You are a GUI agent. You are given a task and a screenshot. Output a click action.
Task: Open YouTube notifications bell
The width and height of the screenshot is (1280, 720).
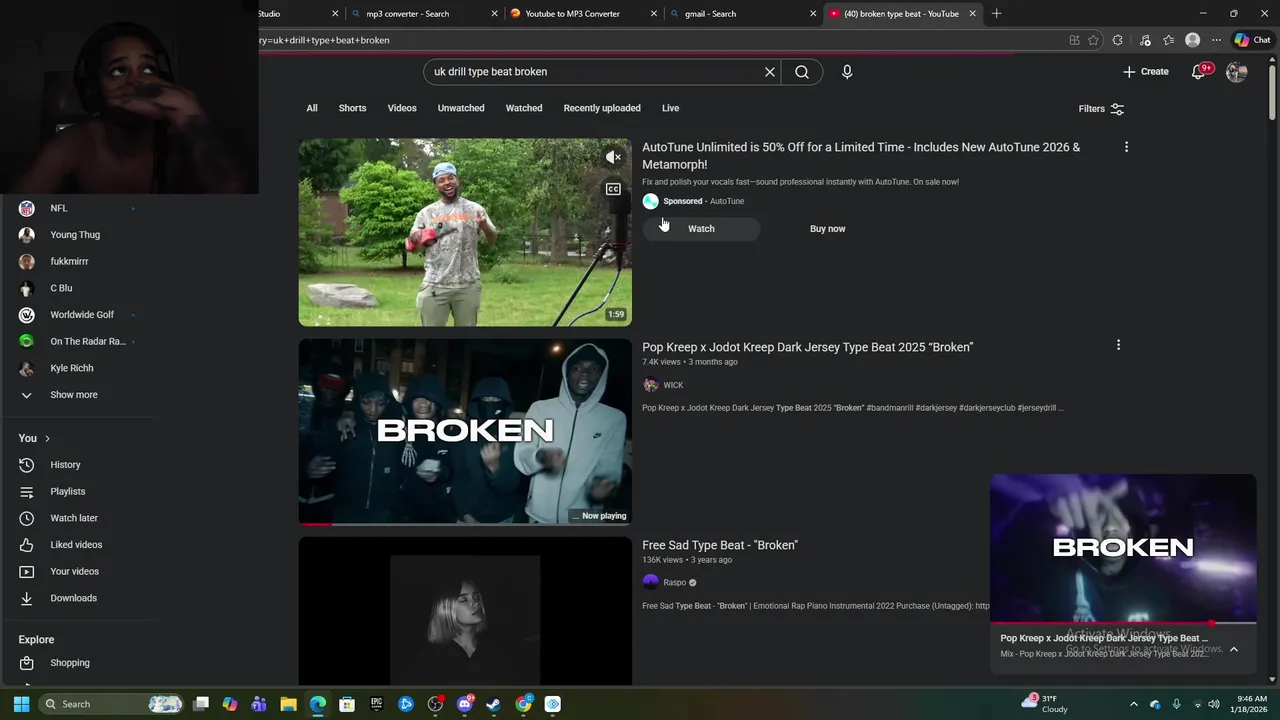pos(1199,72)
